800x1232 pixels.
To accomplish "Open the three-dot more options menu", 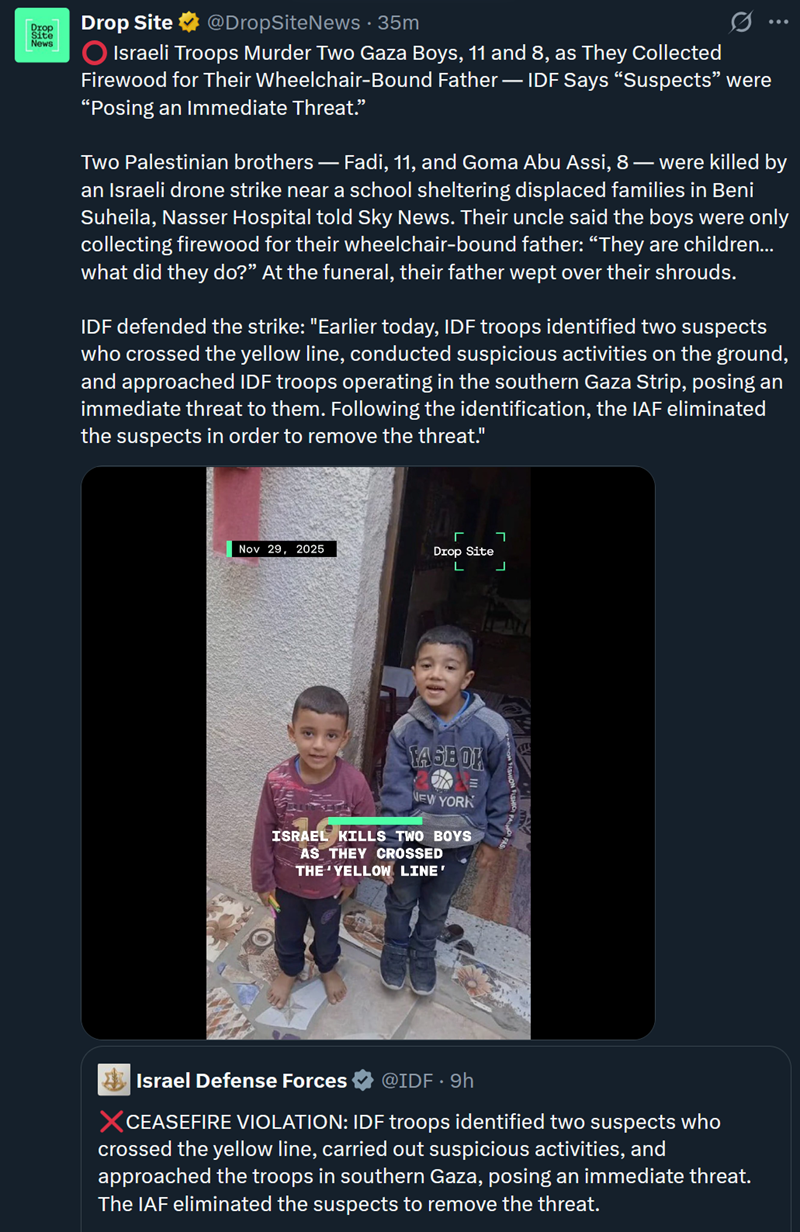I will click(778, 21).
